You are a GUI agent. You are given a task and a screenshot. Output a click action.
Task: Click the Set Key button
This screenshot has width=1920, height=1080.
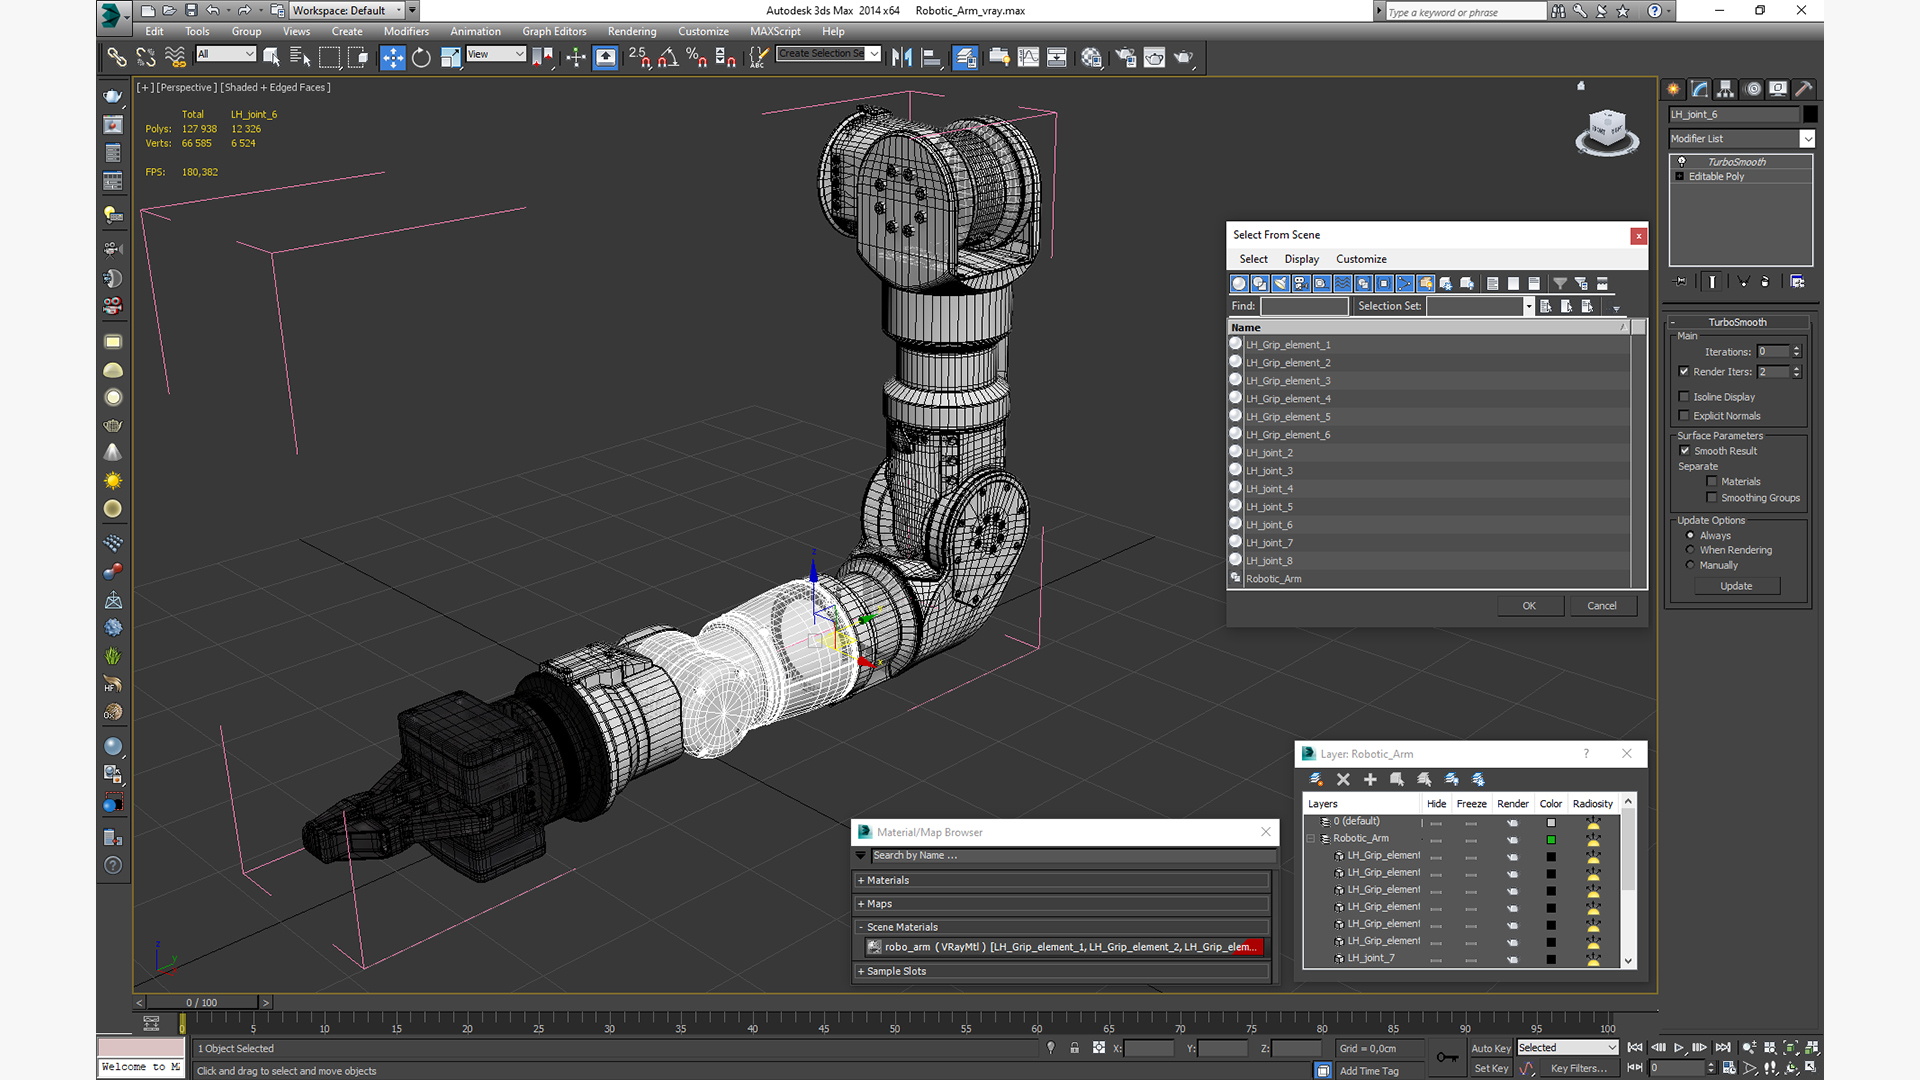tap(1490, 1068)
